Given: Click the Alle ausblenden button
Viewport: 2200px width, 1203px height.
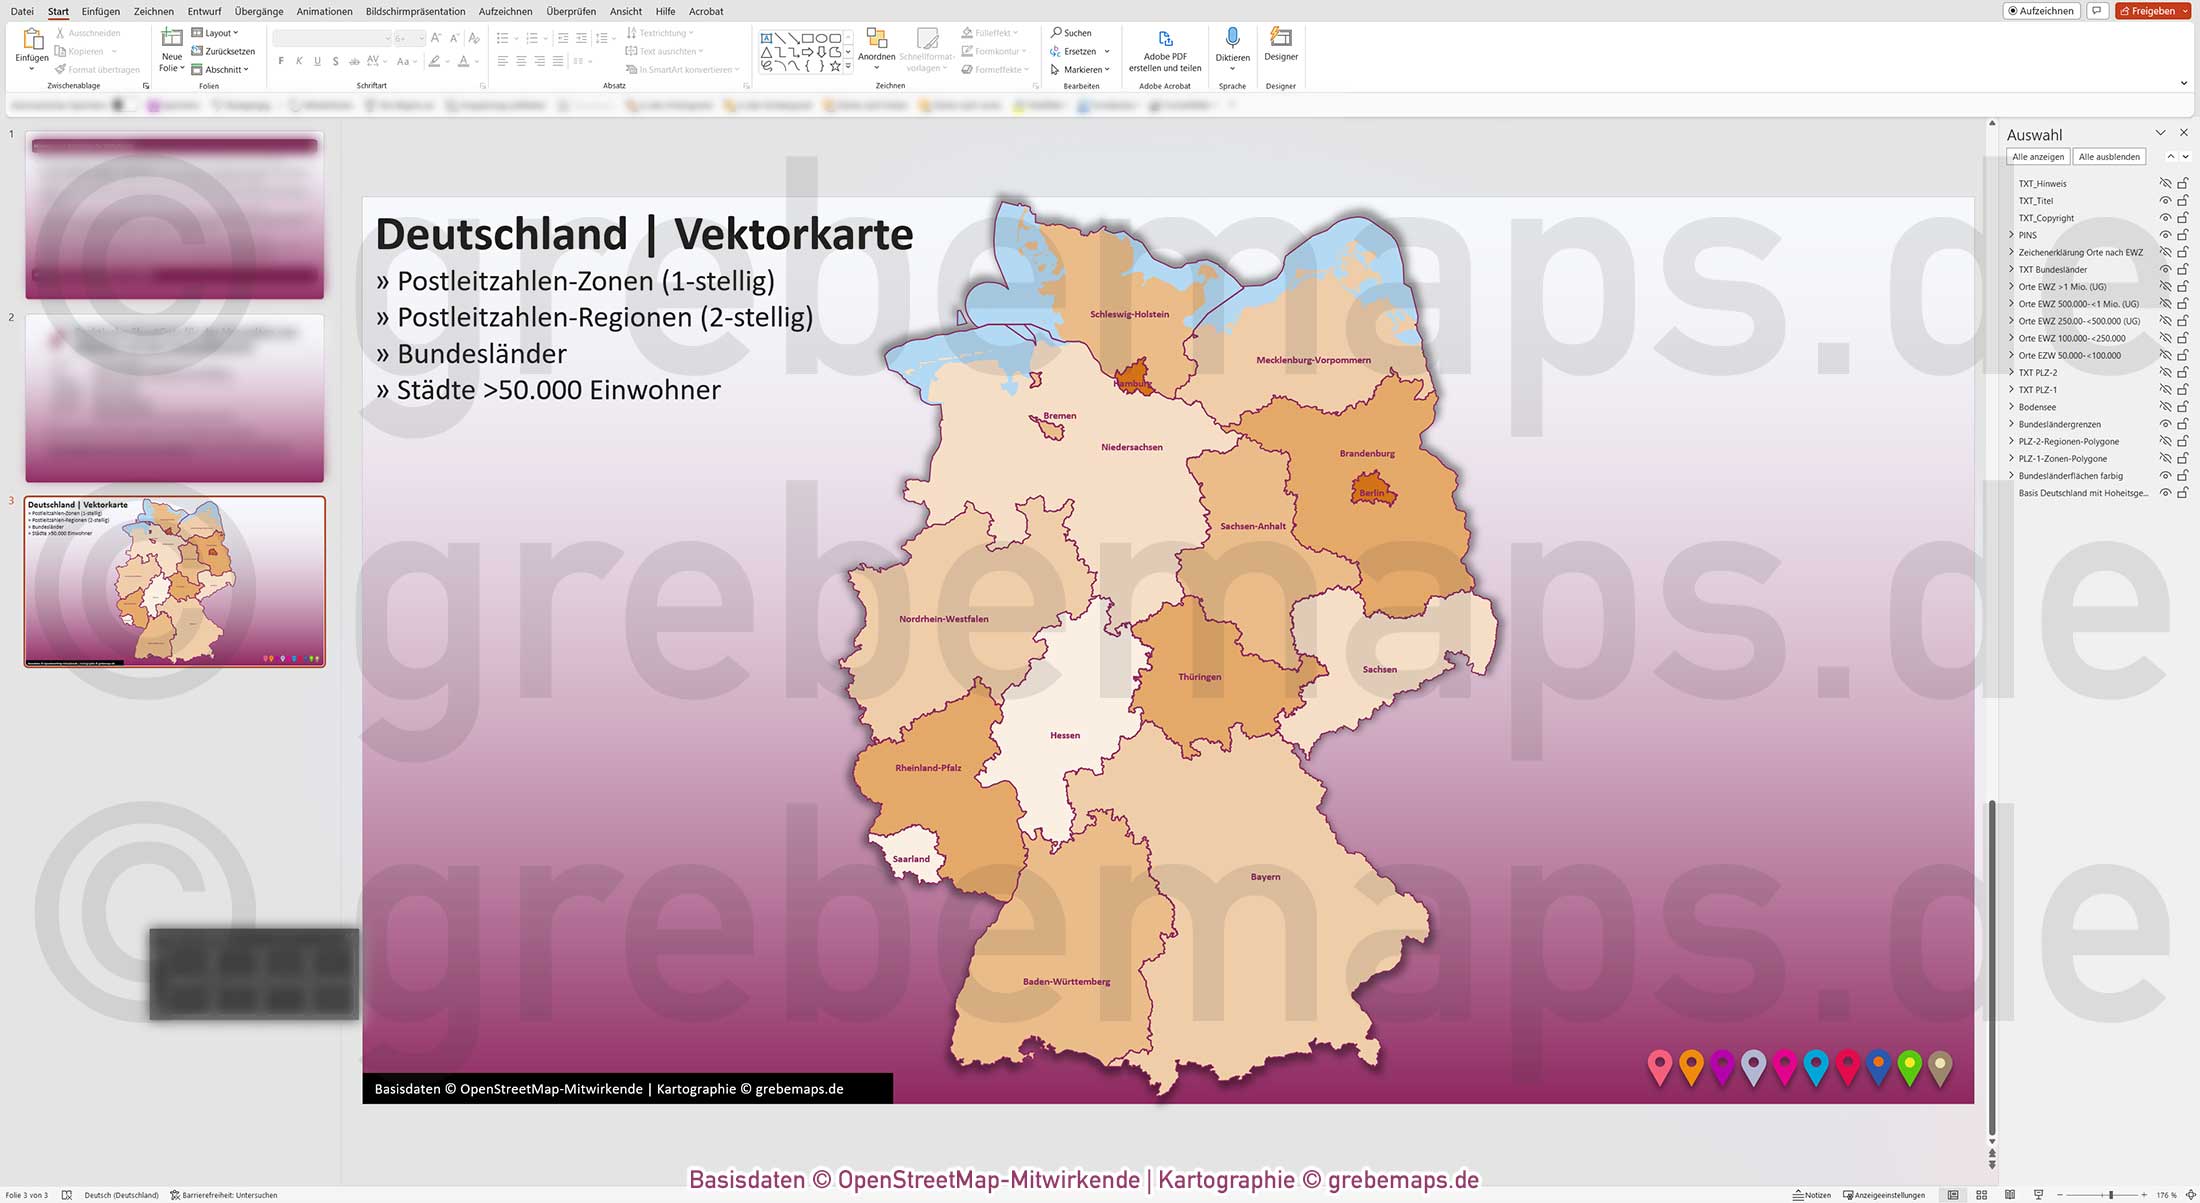Looking at the screenshot, I should [2108, 156].
